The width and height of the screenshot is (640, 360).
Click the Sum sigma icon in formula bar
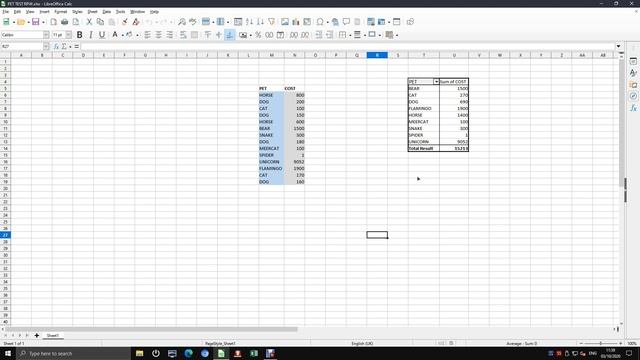click(x=64, y=47)
